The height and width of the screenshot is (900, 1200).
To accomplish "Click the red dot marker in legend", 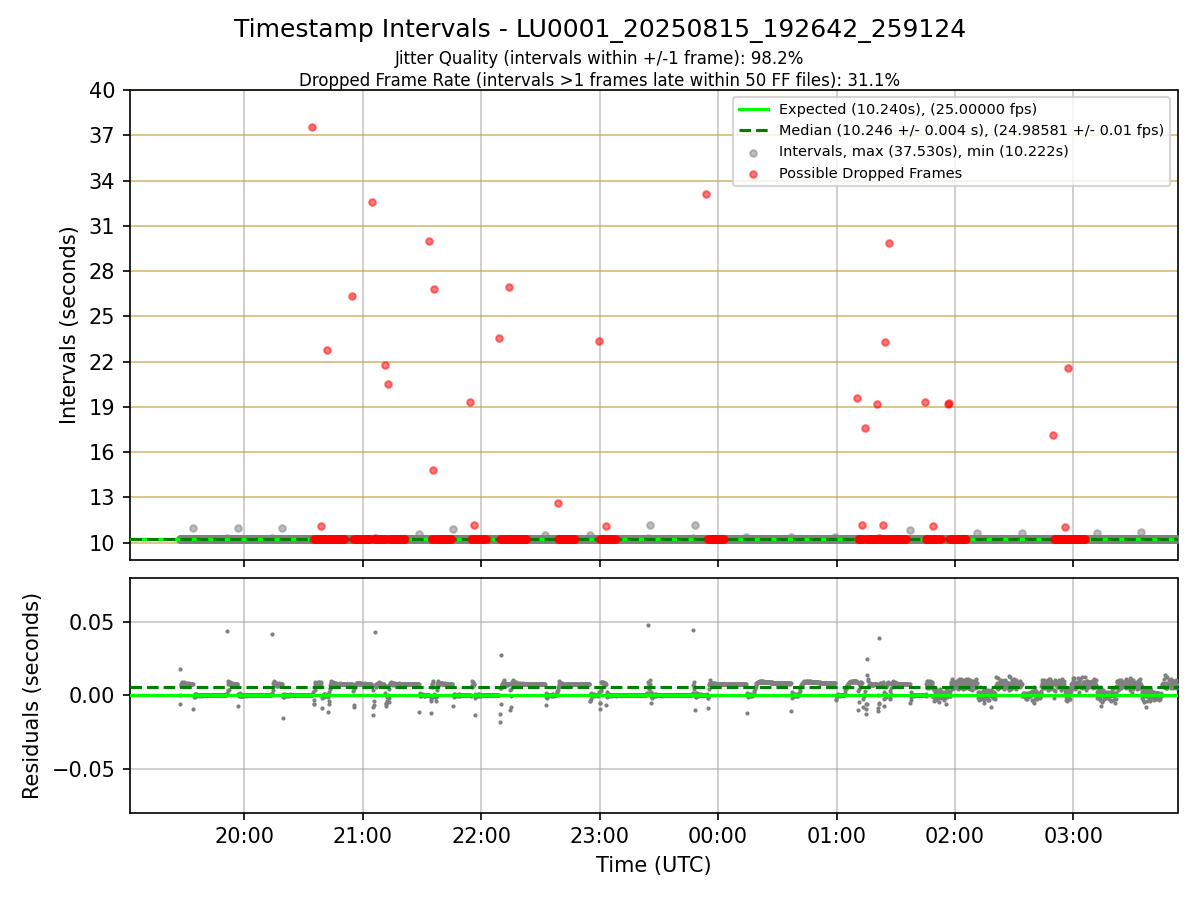I will (x=754, y=174).
